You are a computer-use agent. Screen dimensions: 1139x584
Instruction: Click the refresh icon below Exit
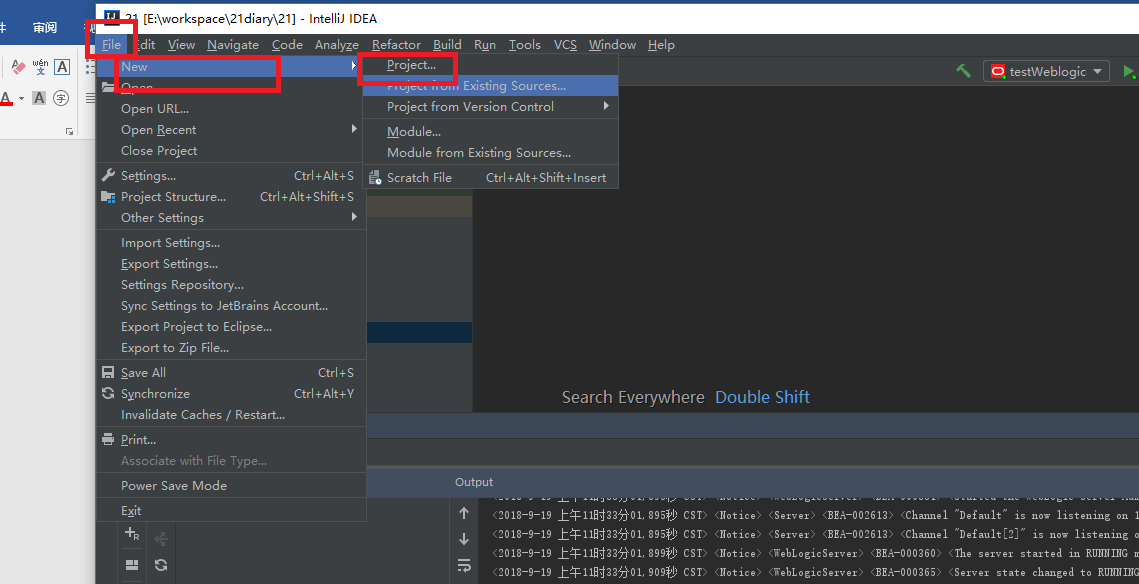coord(161,564)
